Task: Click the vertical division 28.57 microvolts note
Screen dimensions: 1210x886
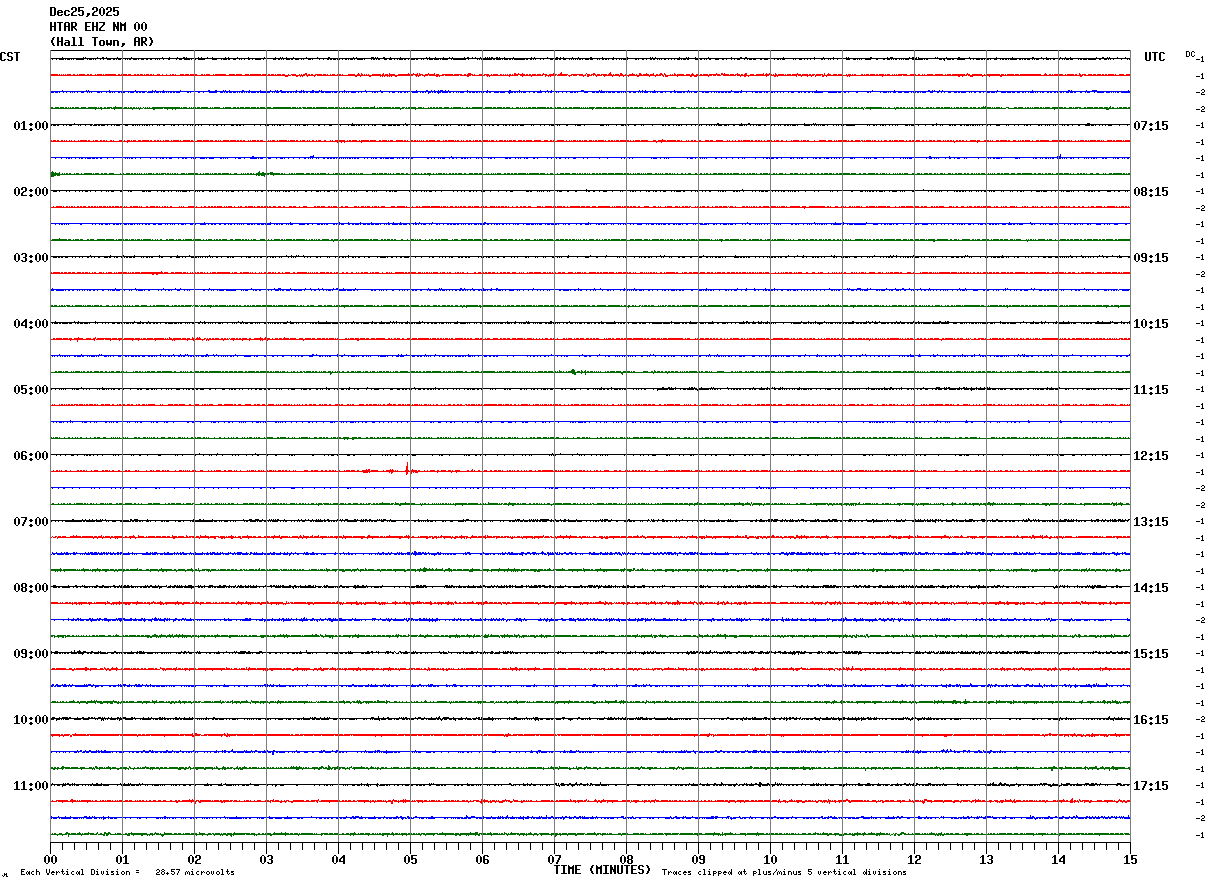Action: coord(127,872)
